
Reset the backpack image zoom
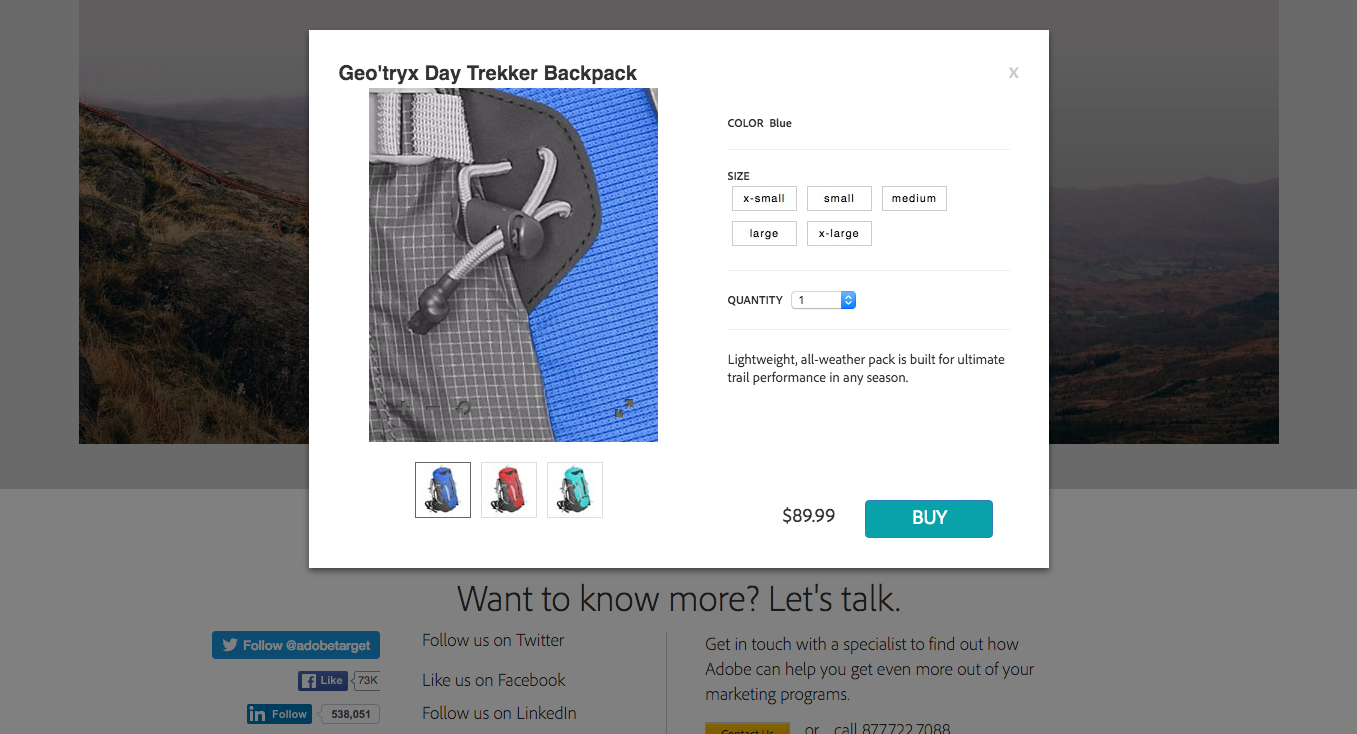click(463, 407)
